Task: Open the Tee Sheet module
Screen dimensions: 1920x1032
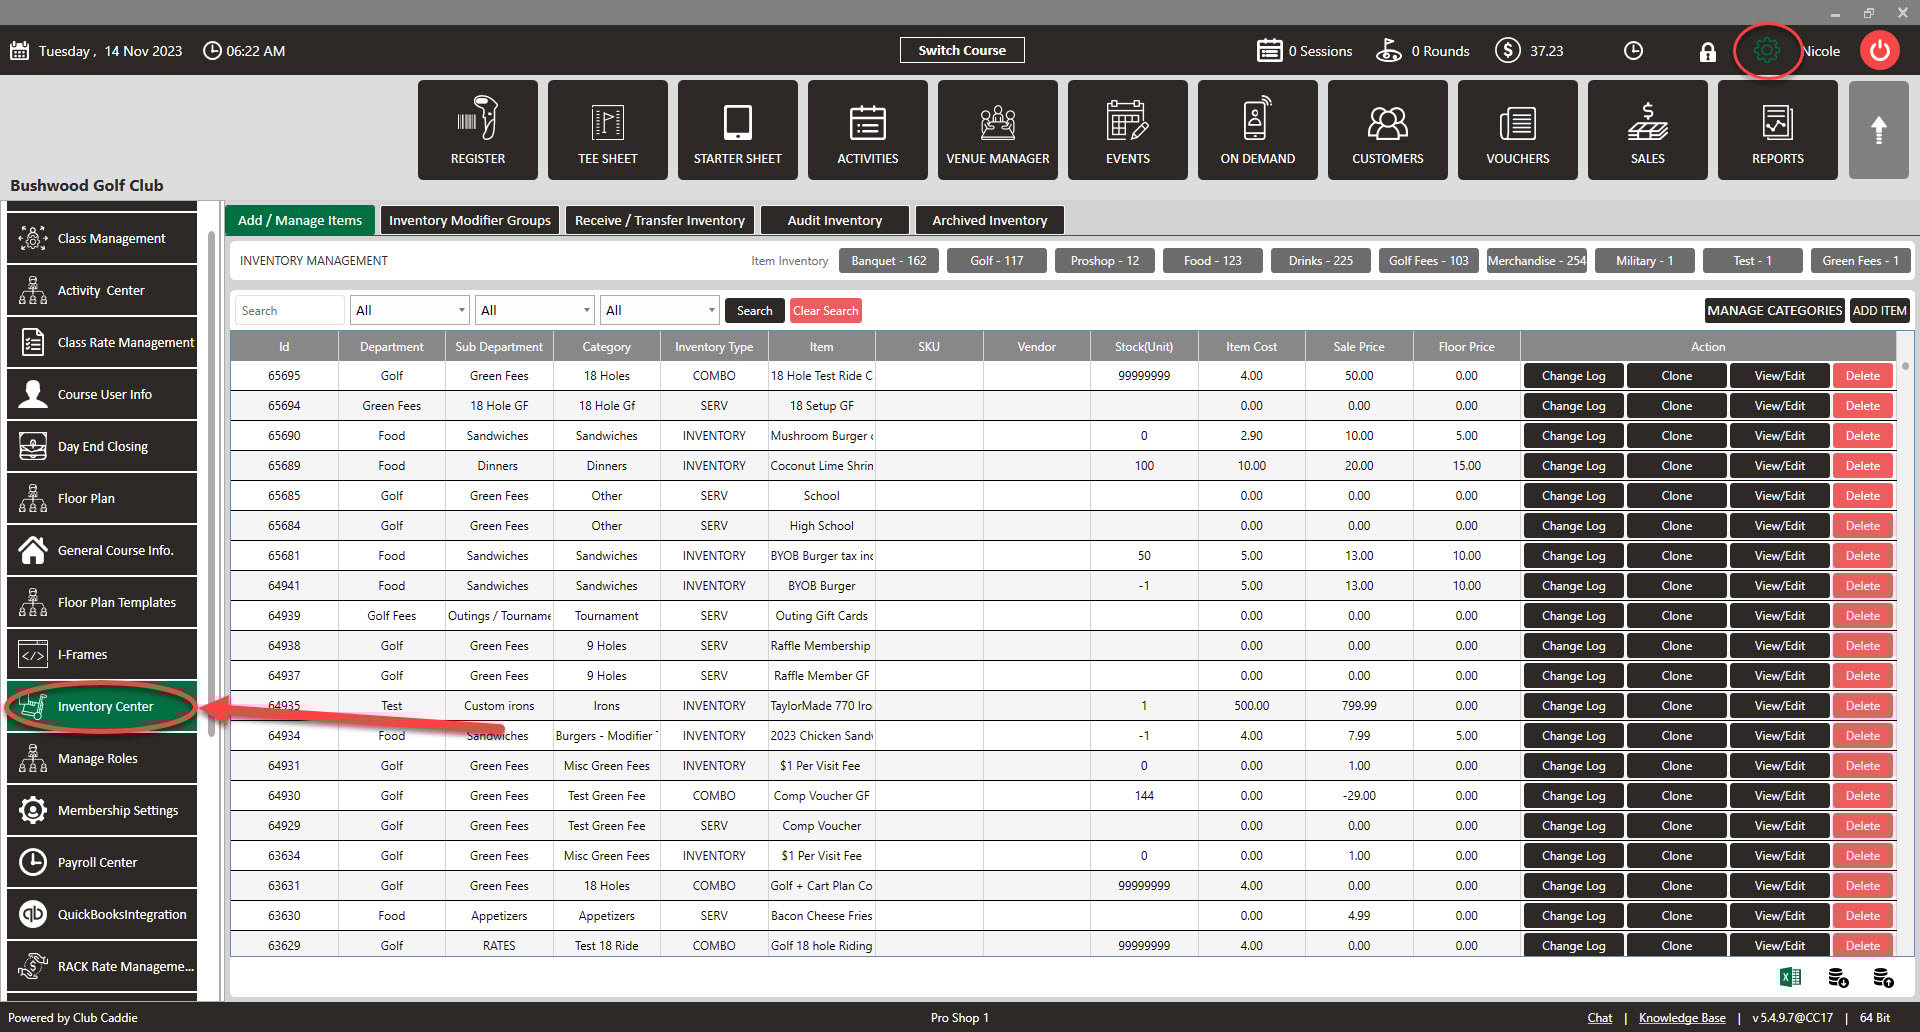Action: pos(607,130)
